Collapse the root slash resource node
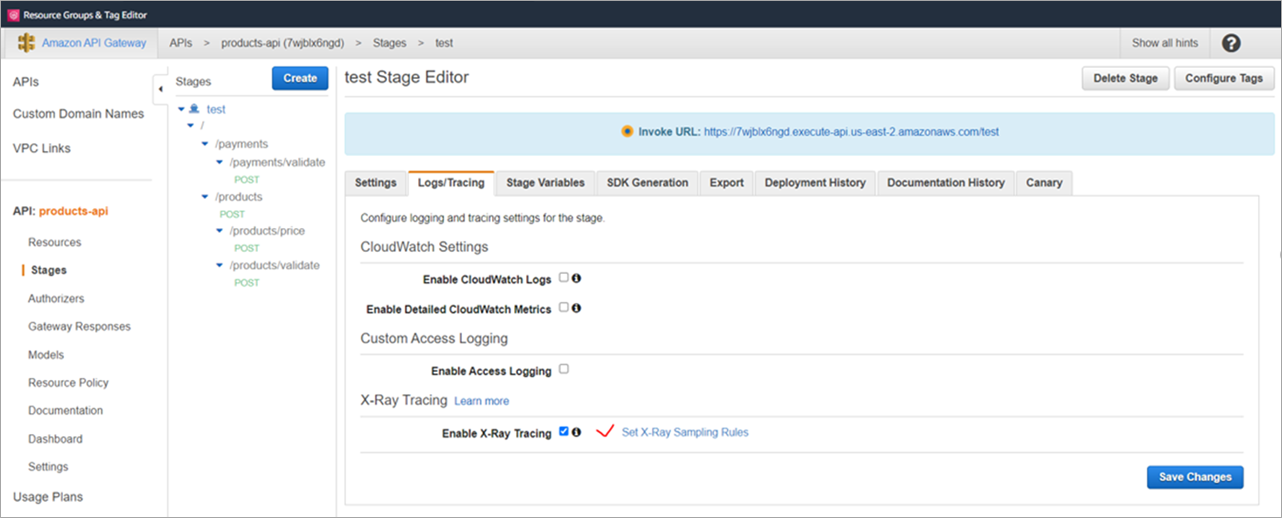Viewport: 1282px width, 518px height. coord(190,126)
